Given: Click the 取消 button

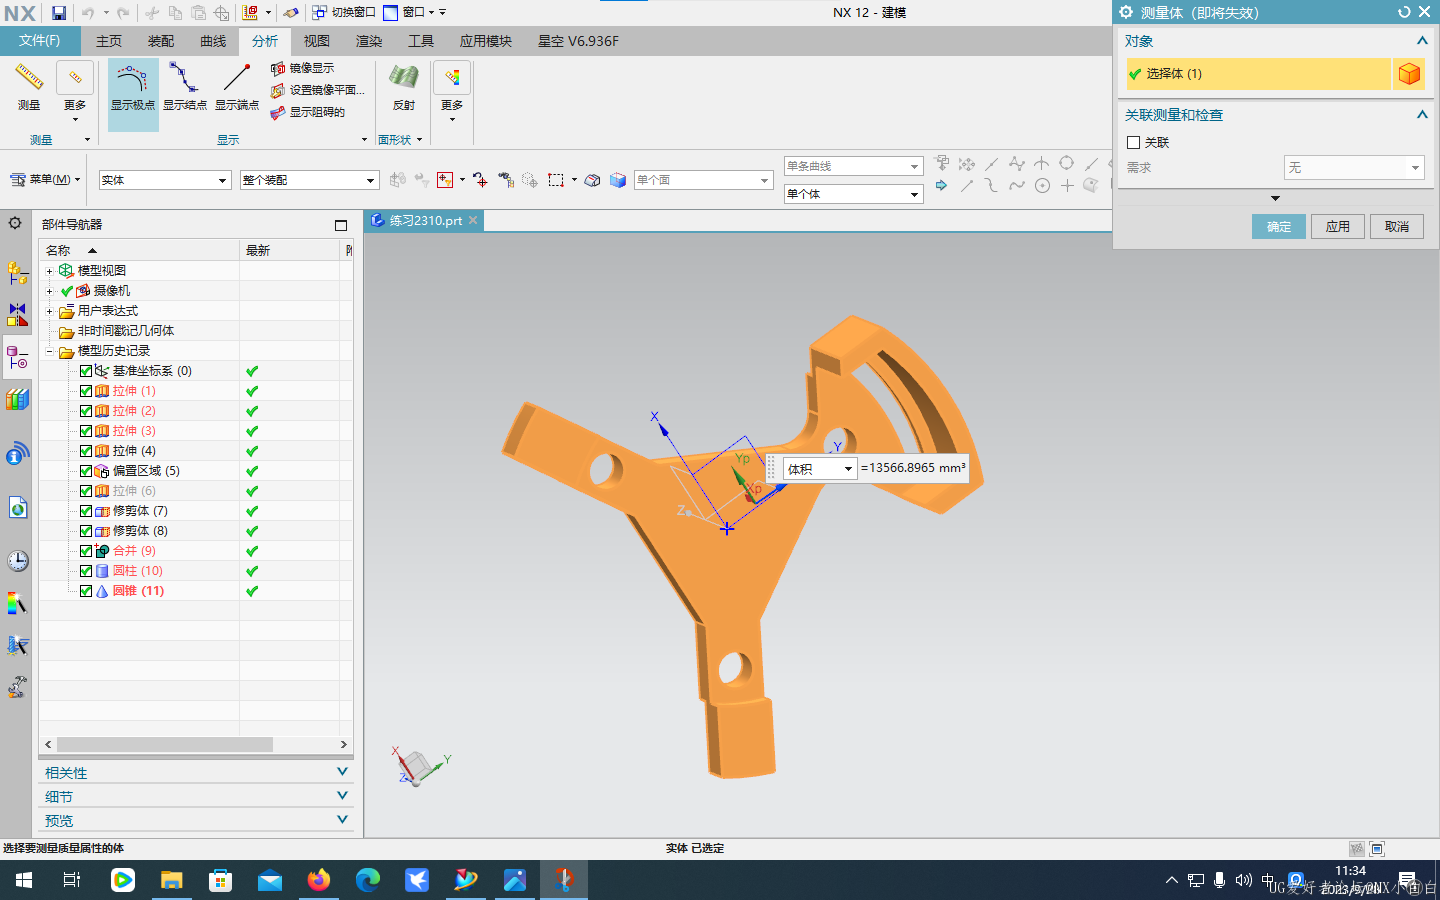Looking at the screenshot, I should tap(1397, 227).
